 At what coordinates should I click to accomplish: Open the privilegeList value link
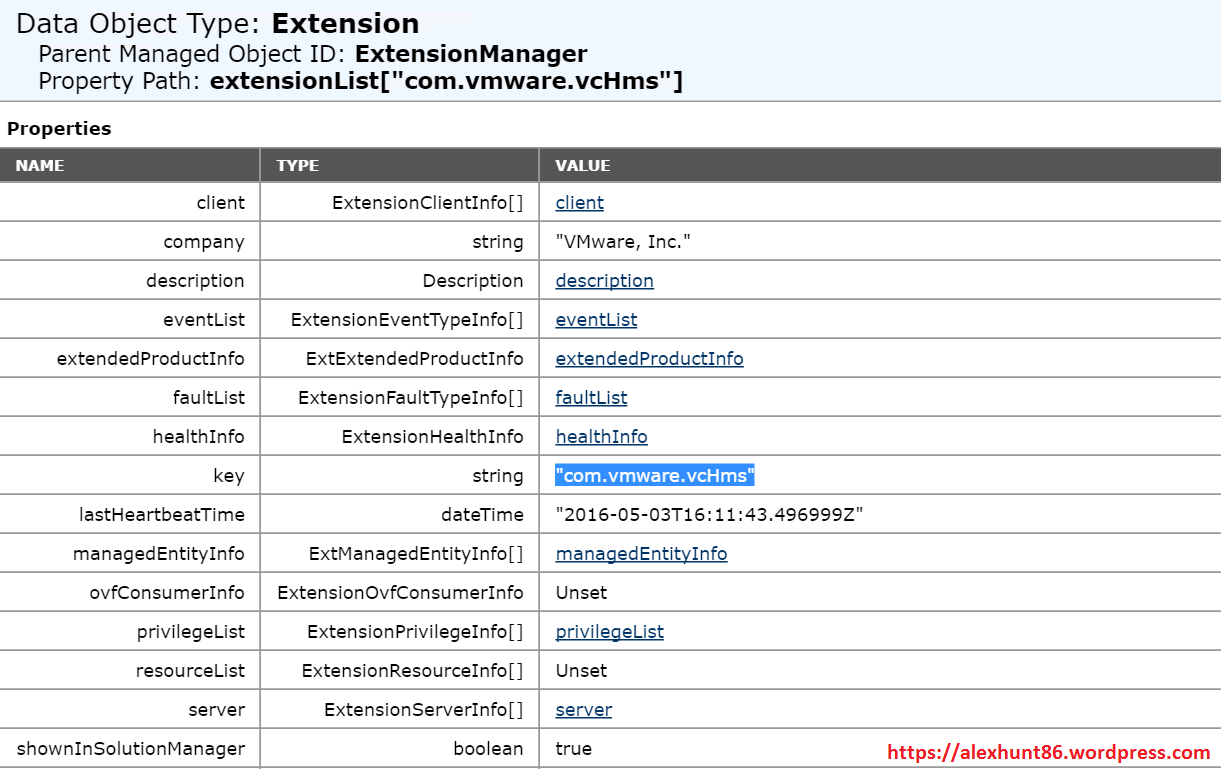pos(609,632)
